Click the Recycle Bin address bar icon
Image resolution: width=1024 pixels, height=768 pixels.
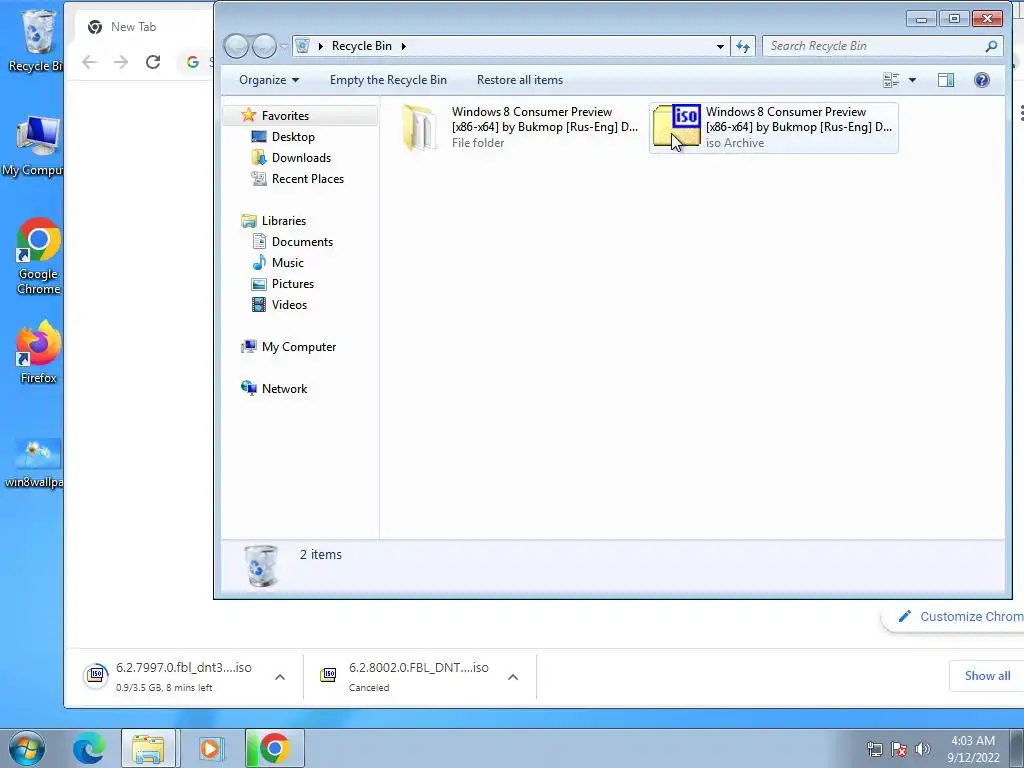click(x=302, y=46)
